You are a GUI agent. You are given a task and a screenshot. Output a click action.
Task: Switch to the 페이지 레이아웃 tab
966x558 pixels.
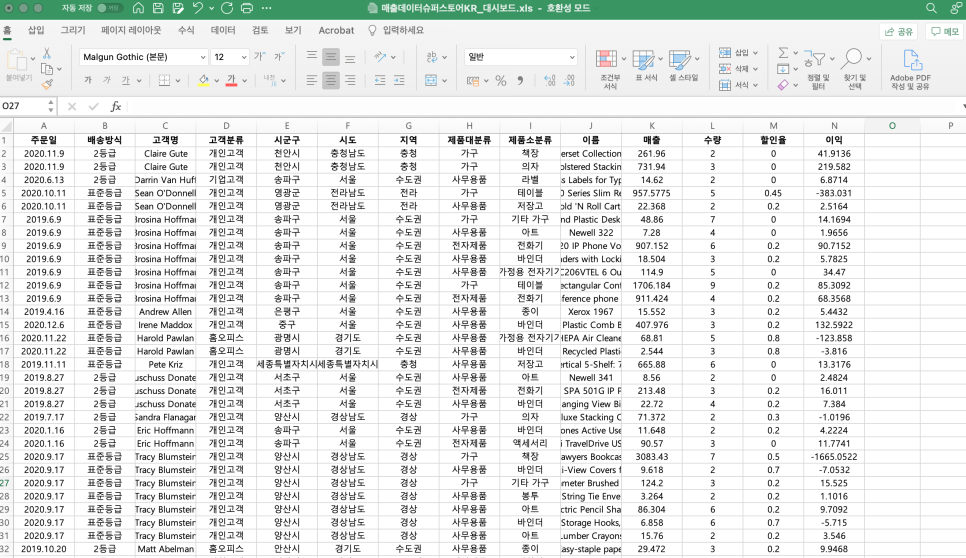tap(131, 30)
